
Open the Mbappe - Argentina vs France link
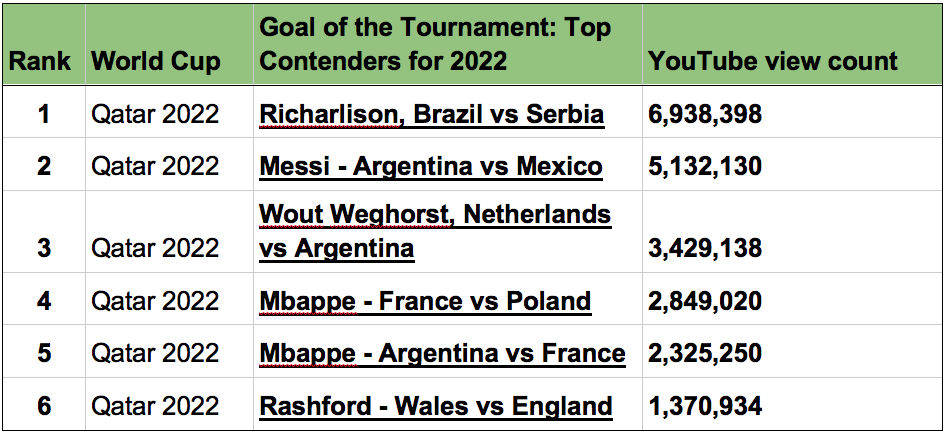442,353
